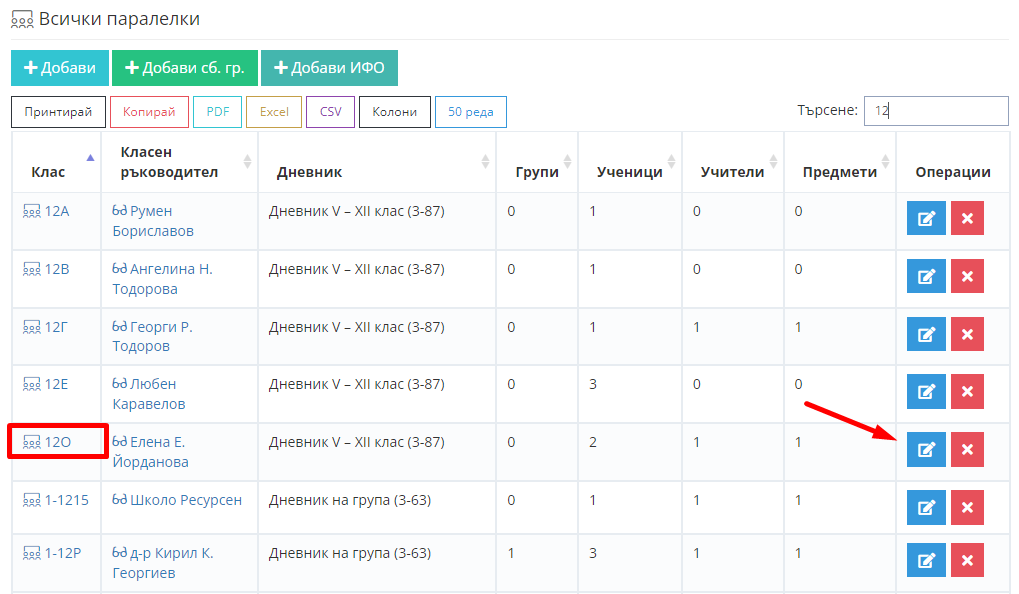
Task: Delete class 12Г with red X
Action: [x=967, y=335]
